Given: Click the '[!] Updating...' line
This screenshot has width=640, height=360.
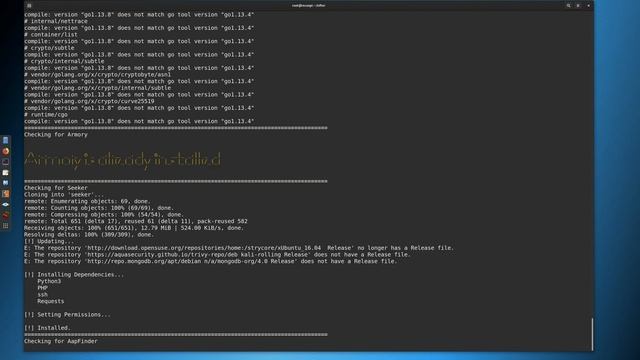Looking at the screenshot, I should 49,241.
